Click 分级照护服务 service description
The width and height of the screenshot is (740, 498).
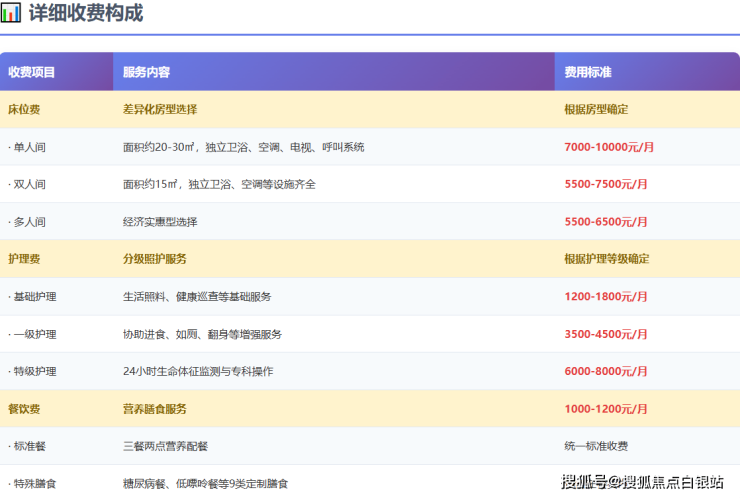[155, 259]
